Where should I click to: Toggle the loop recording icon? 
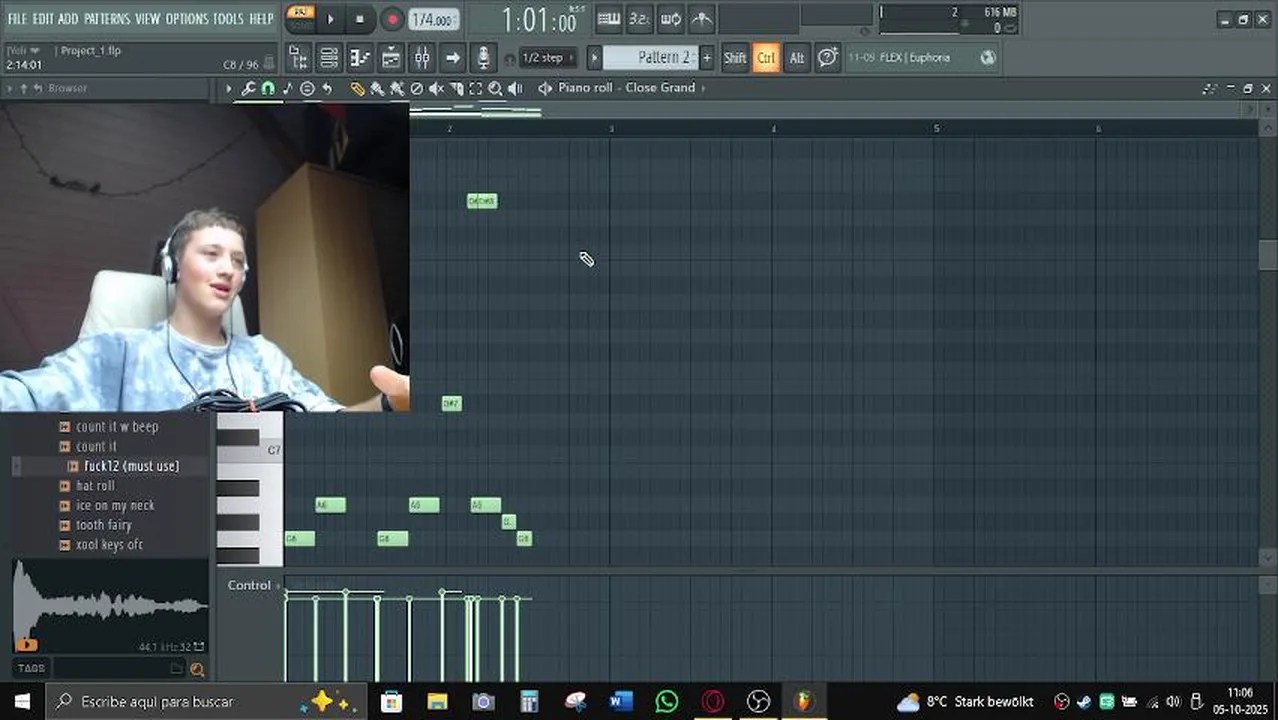point(671,19)
